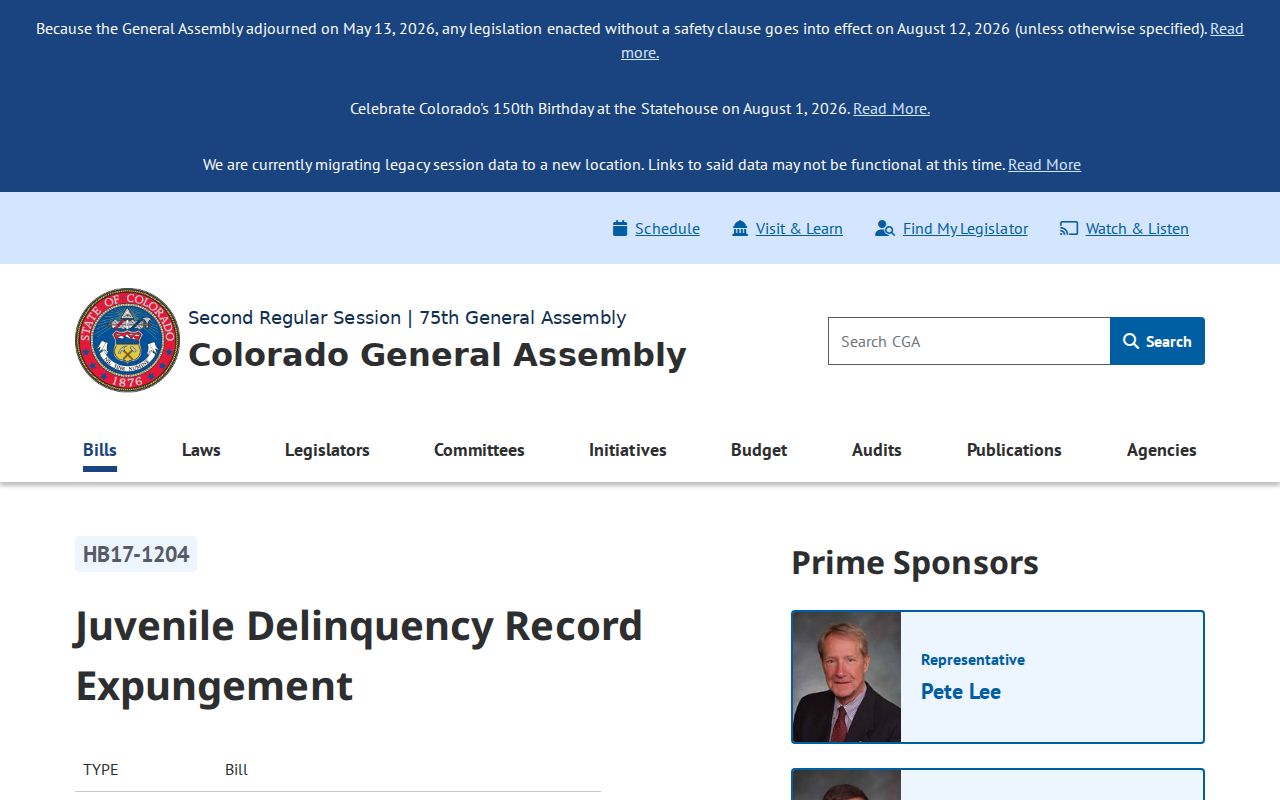Click the Prime Sponsors heading
The height and width of the screenshot is (800, 1280).
tap(915, 562)
